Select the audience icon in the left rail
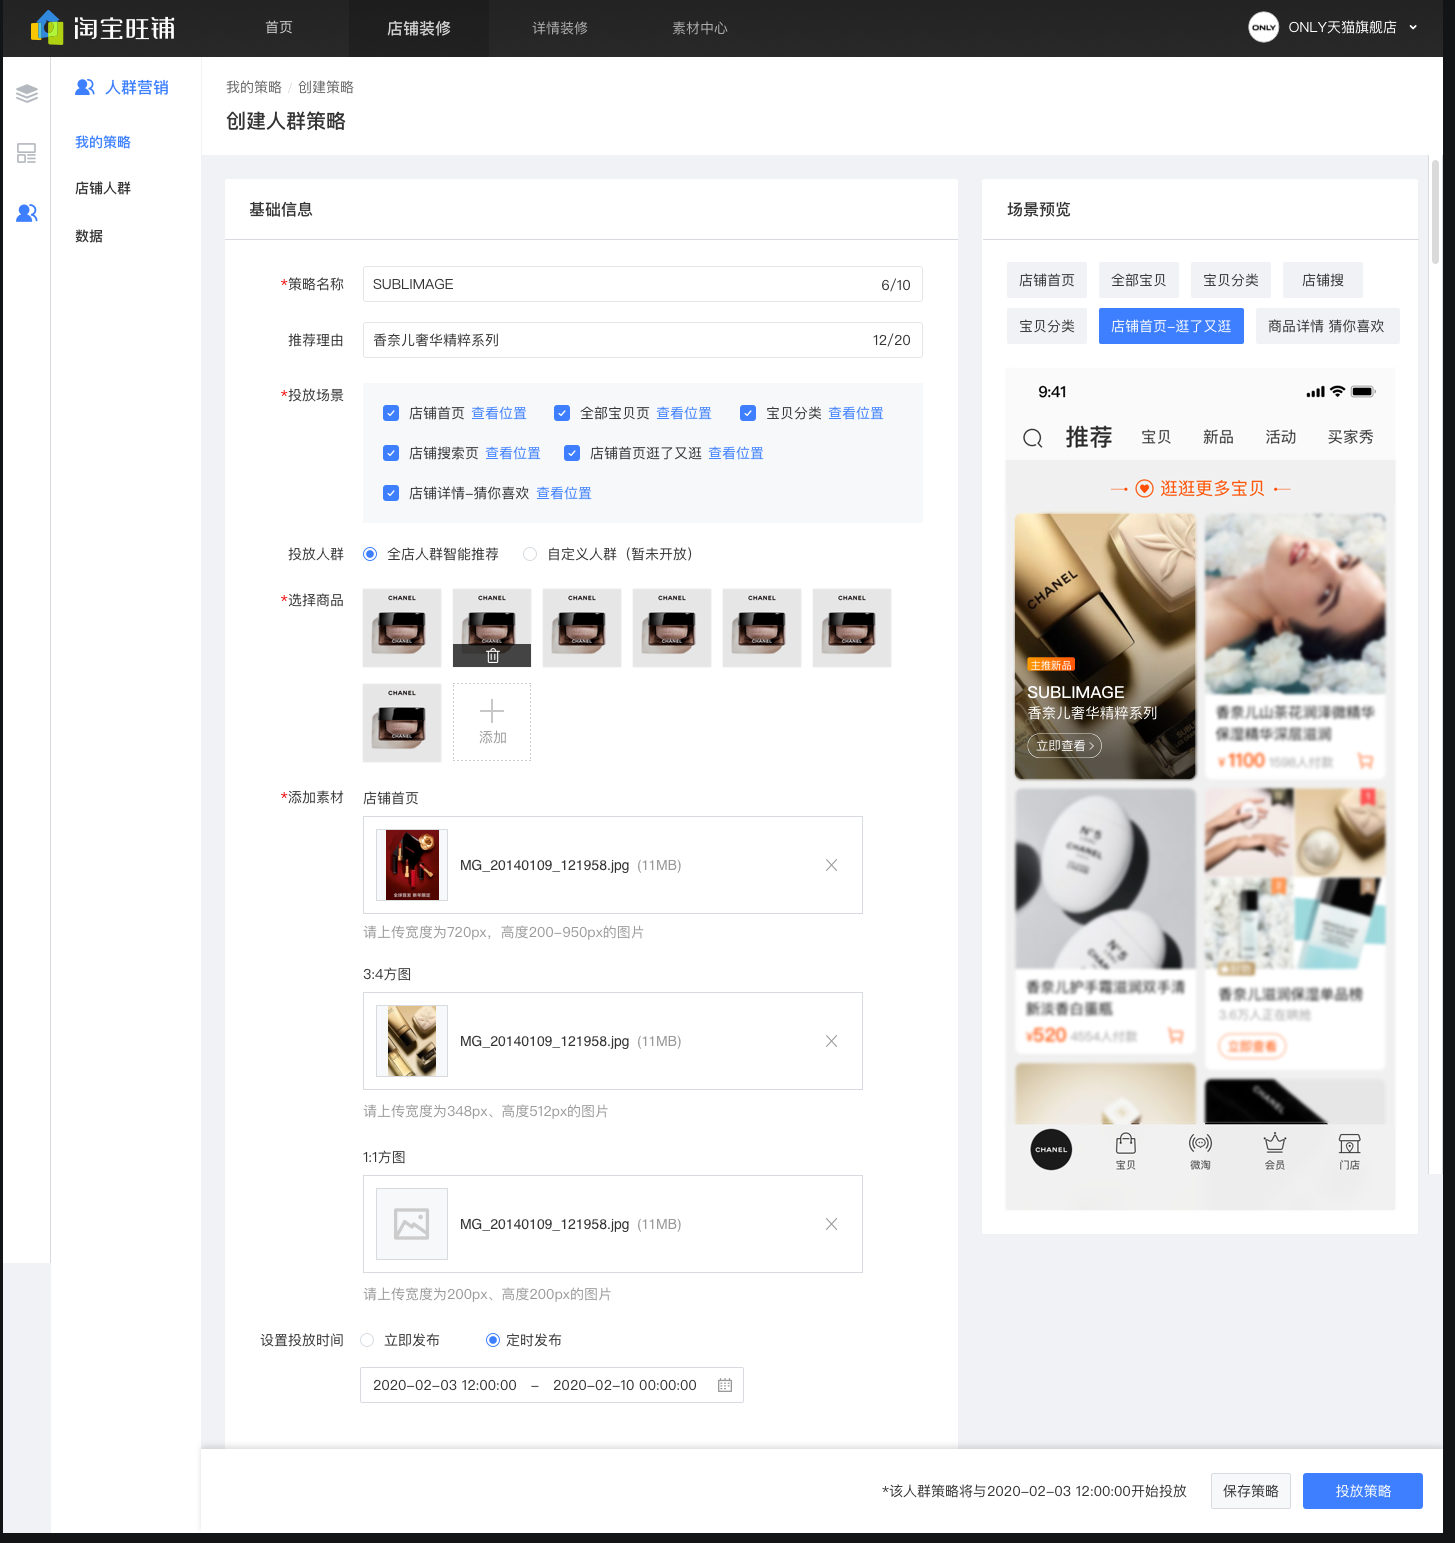 tap(27, 213)
